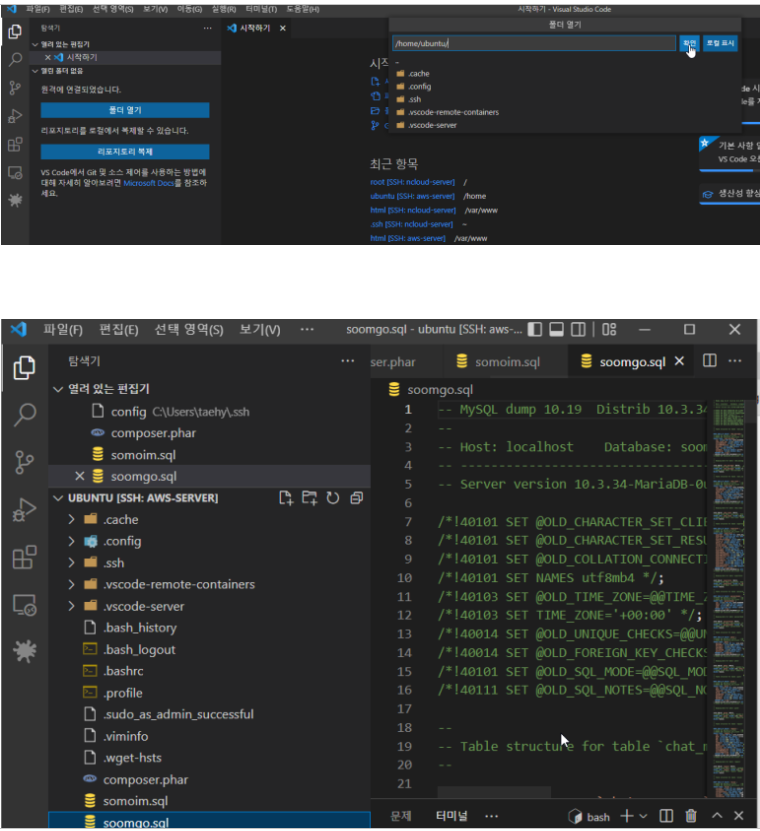Close soomgo.sql editor tab
Image resolution: width=760 pixels, height=831 pixels.
(x=679, y=361)
